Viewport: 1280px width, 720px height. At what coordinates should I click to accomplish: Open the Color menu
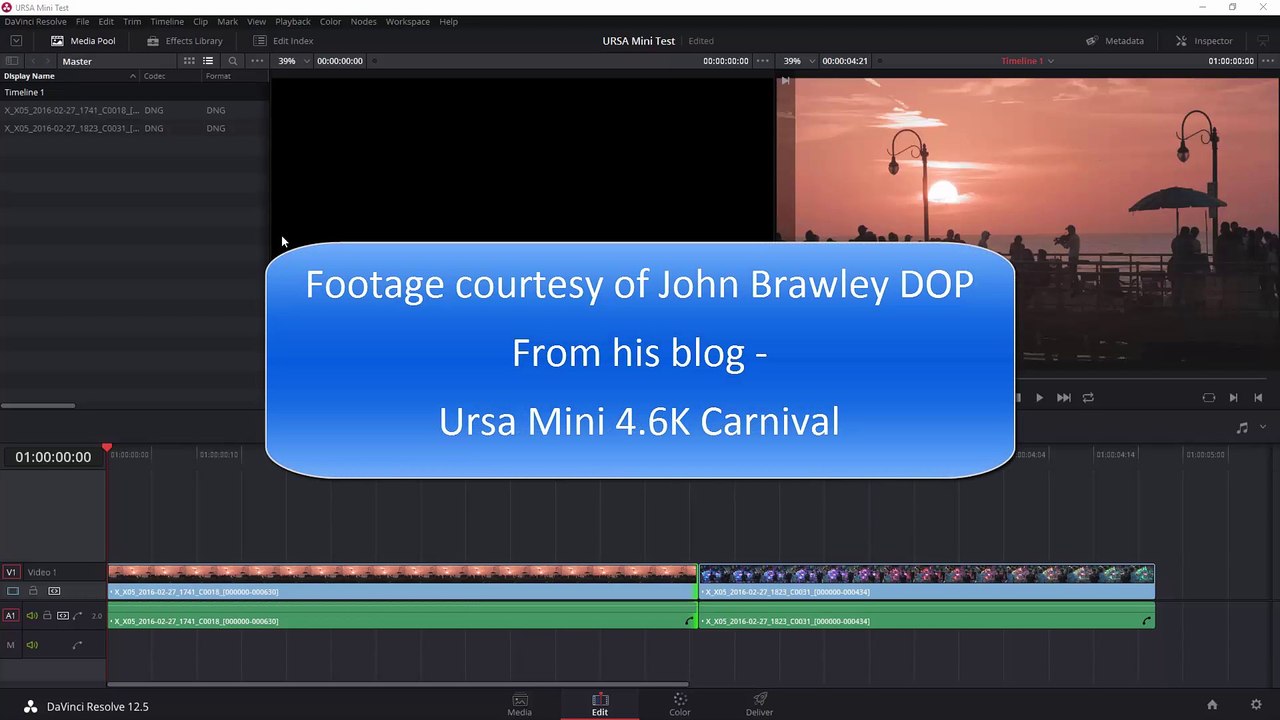coord(330,21)
